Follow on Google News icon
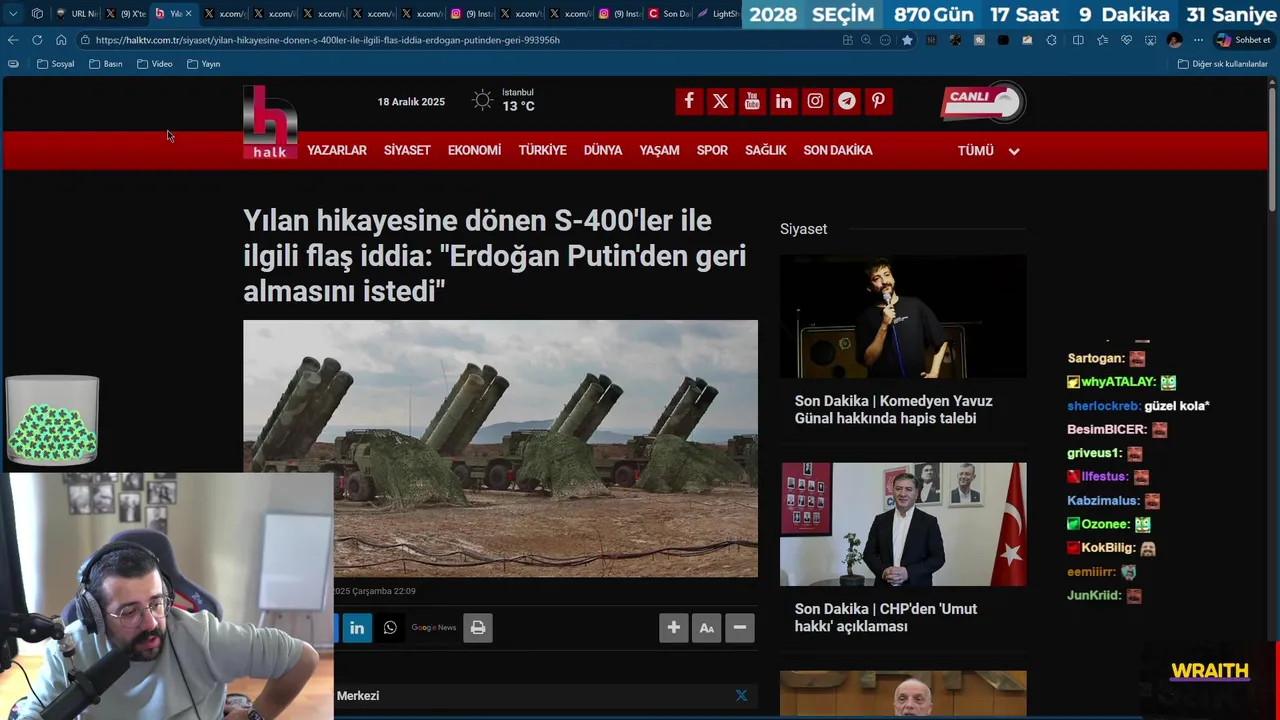Viewport: 1280px width, 720px height. tap(434, 628)
